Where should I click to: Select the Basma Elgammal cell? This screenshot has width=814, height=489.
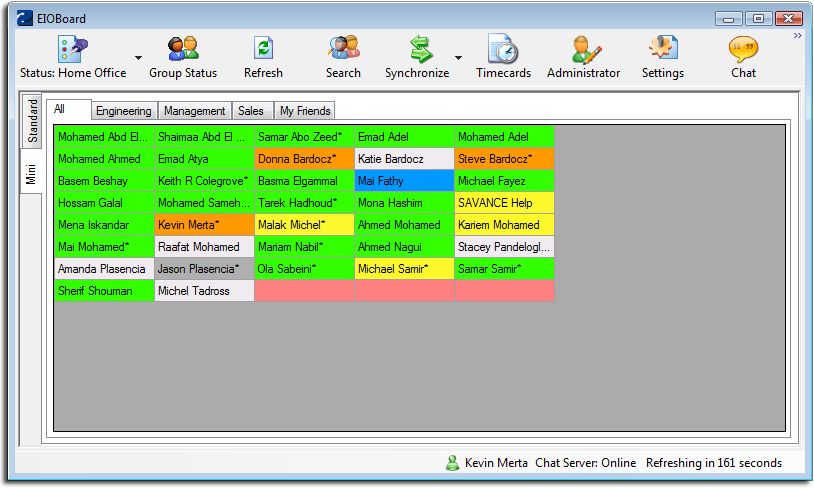pyautogui.click(x=304, y=181)
